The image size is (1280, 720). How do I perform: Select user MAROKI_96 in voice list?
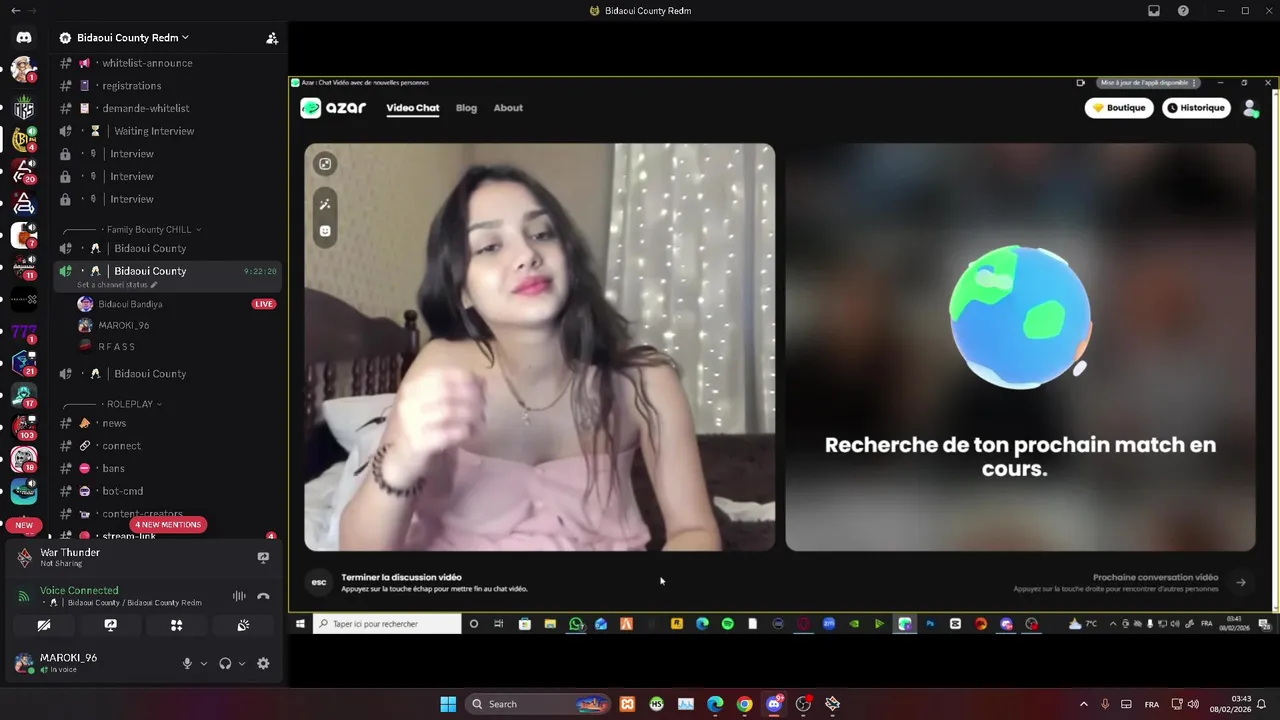(124, 325)
